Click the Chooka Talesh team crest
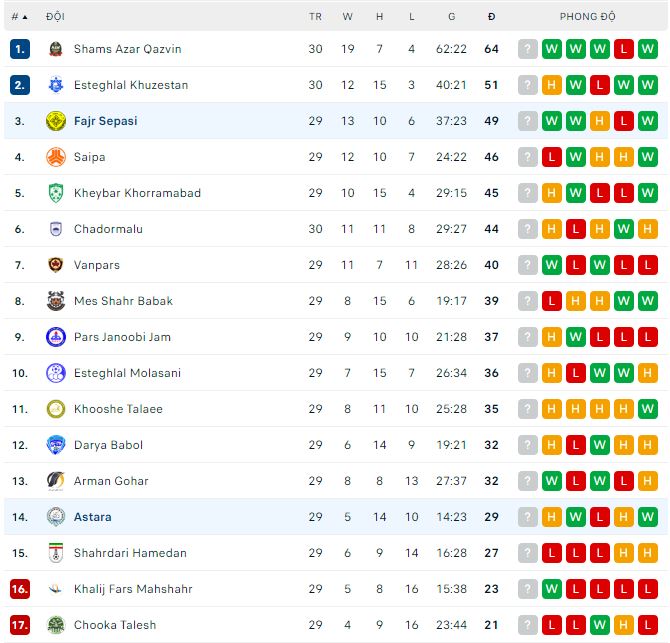The width and height of the screenshot is (670, 643). click(56, 625)
